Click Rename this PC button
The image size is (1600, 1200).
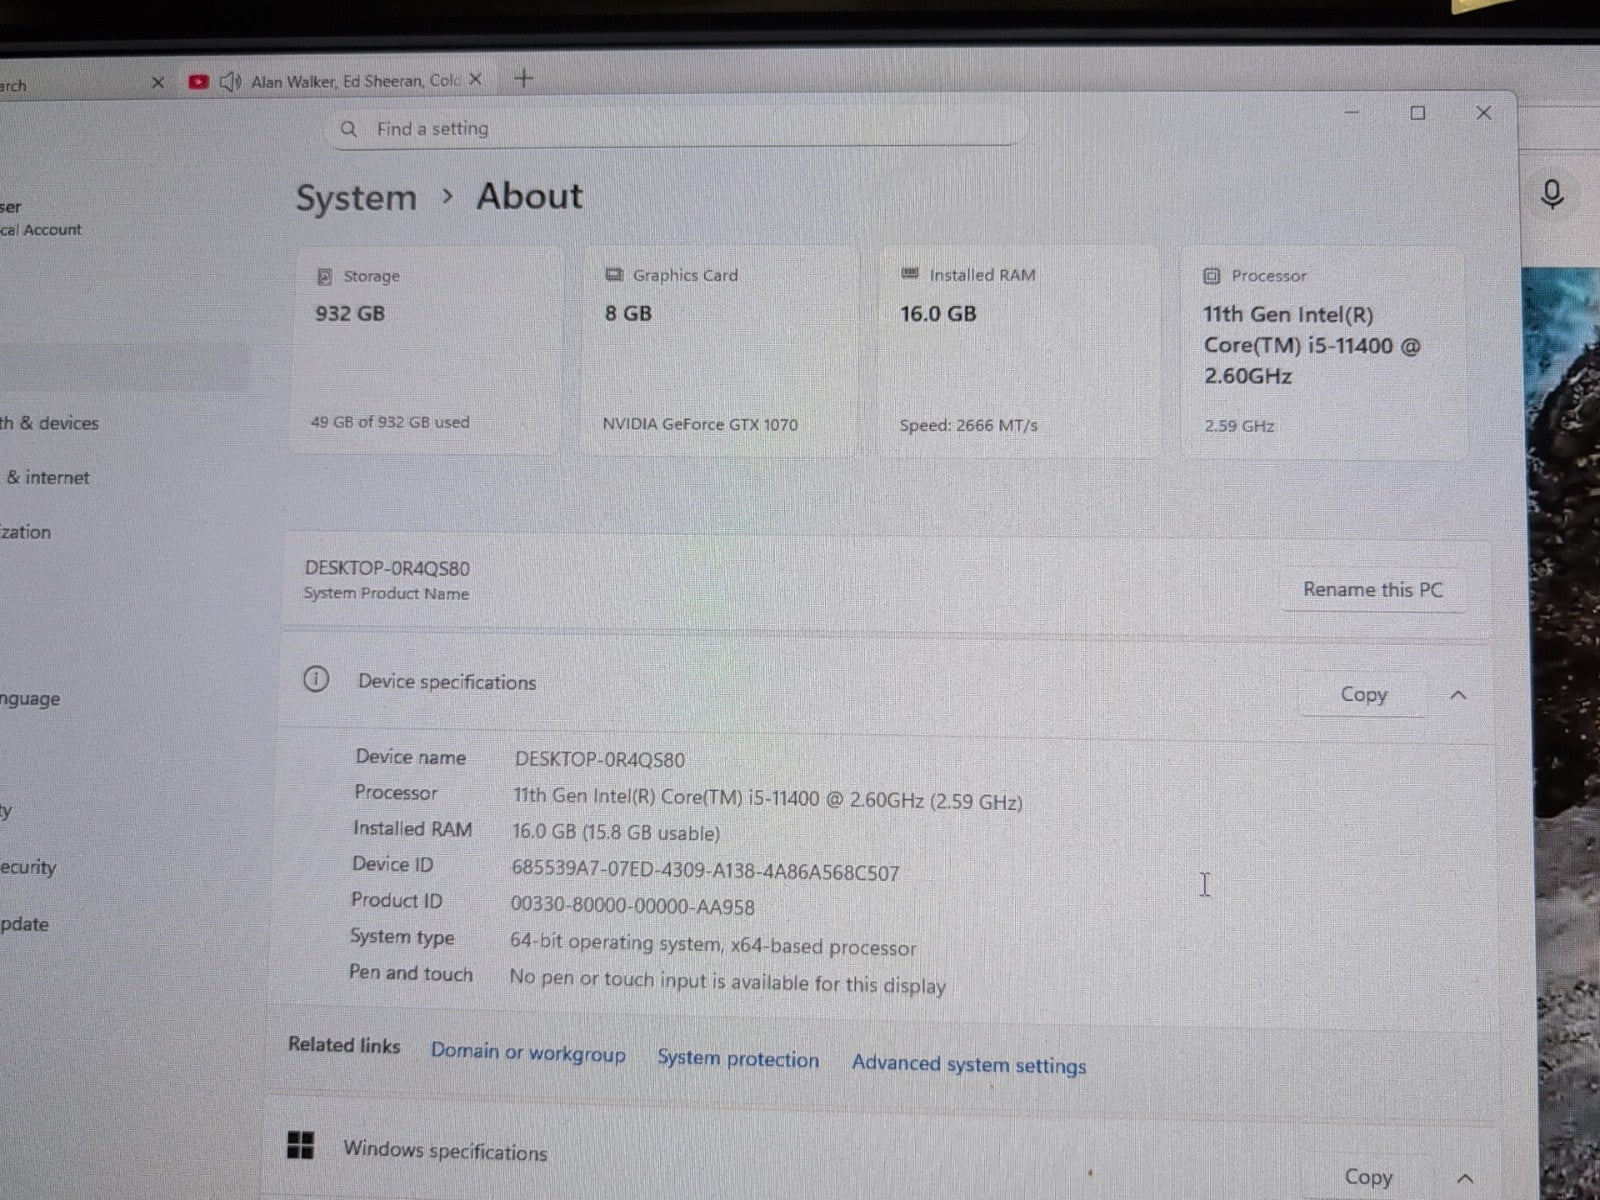[1372, 589]
